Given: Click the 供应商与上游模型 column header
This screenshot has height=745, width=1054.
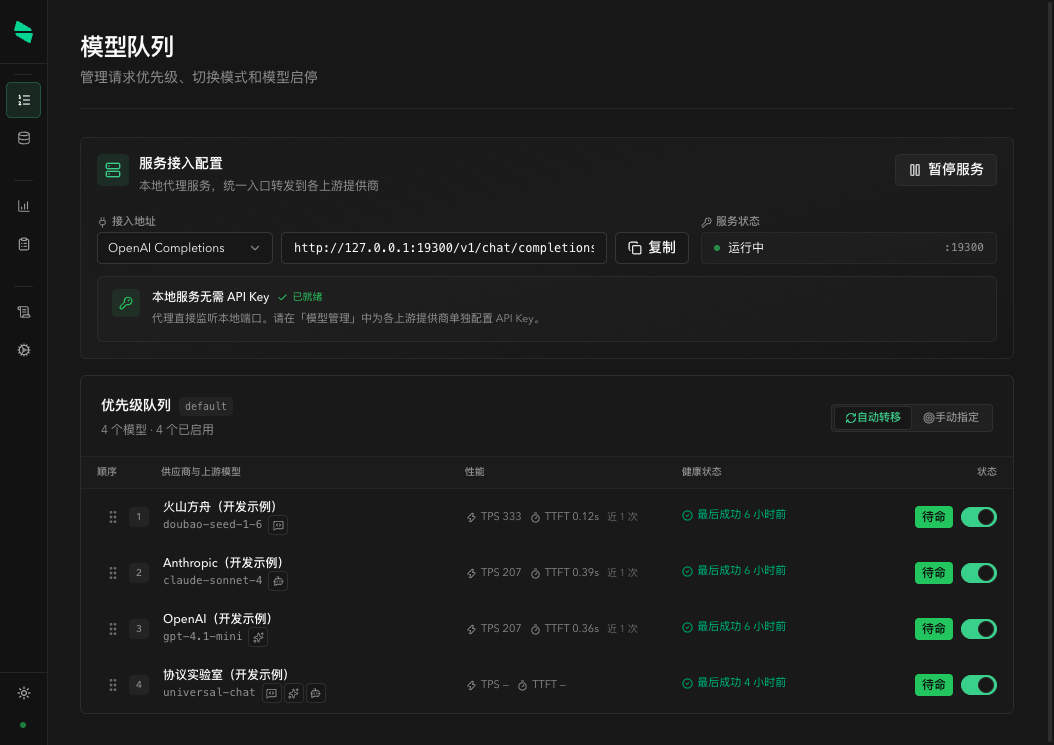Looking at the screenshot, I should 201,471.
